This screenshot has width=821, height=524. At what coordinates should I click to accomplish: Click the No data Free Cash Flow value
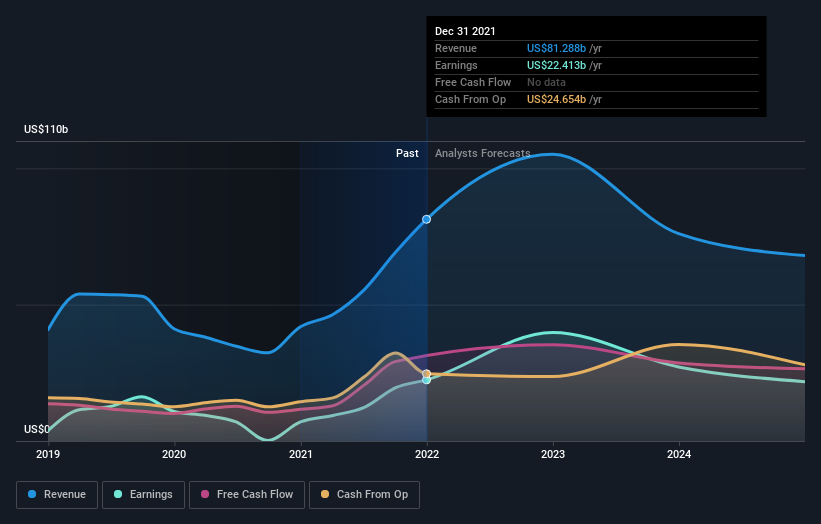546,82
